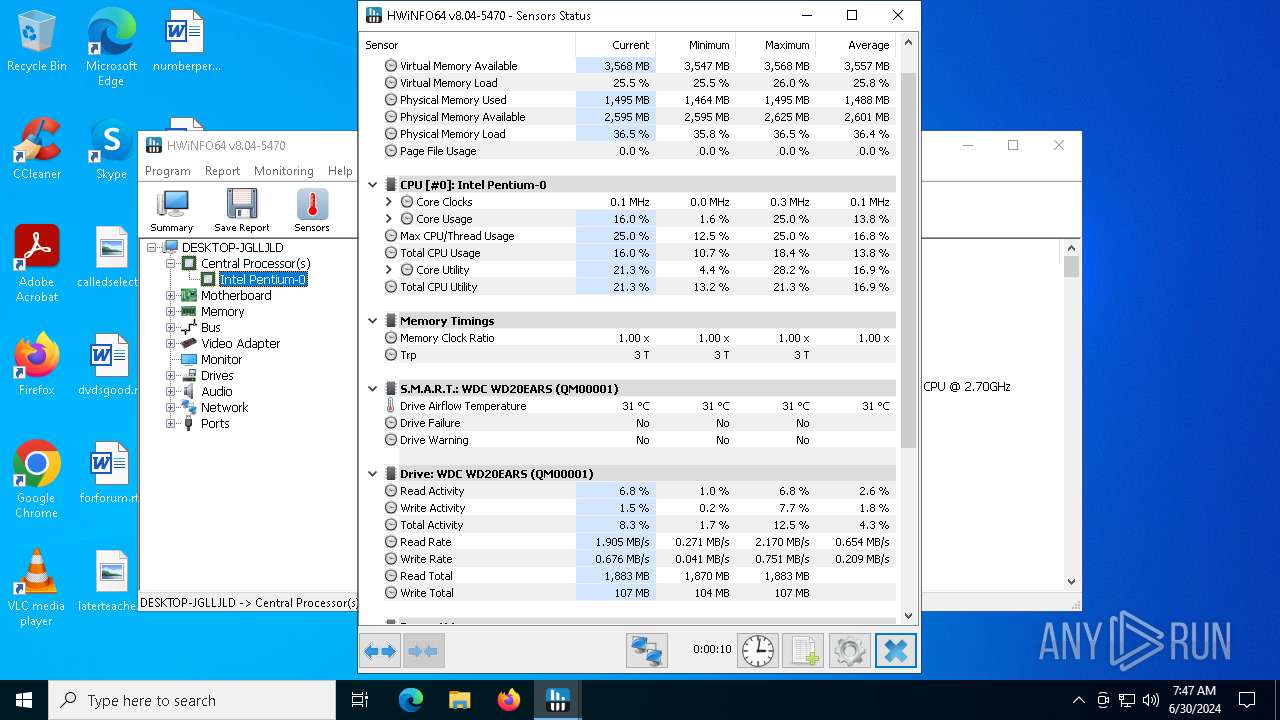1280x720 pixels.
Task: Open sensor settings gear icon
Action: tap(849, 651)
